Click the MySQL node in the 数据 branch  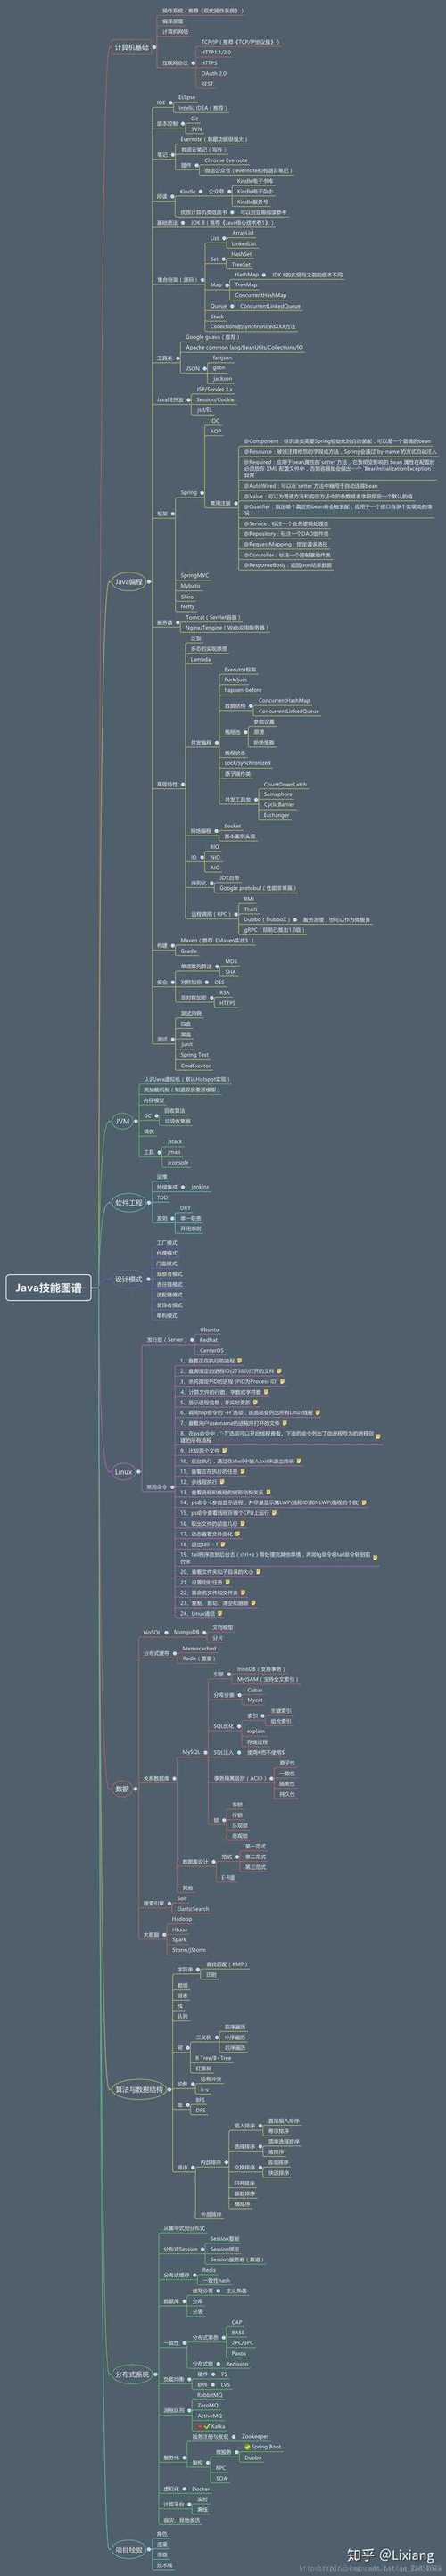(x=191, y=1752)
